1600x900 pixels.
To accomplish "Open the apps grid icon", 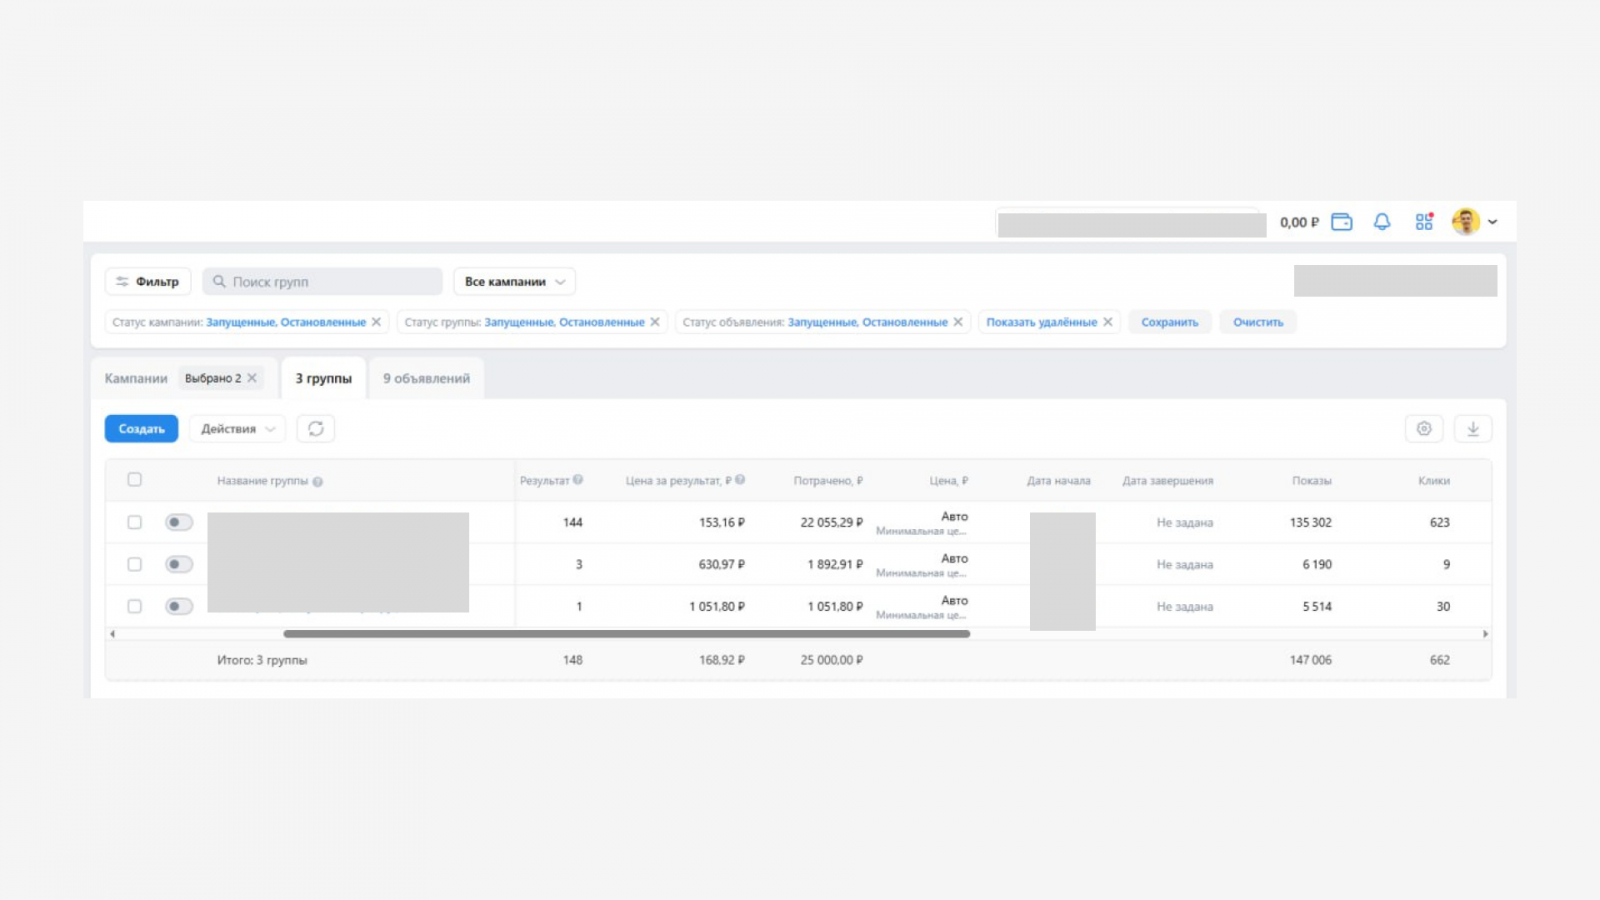I will [x=1424, y=222].
